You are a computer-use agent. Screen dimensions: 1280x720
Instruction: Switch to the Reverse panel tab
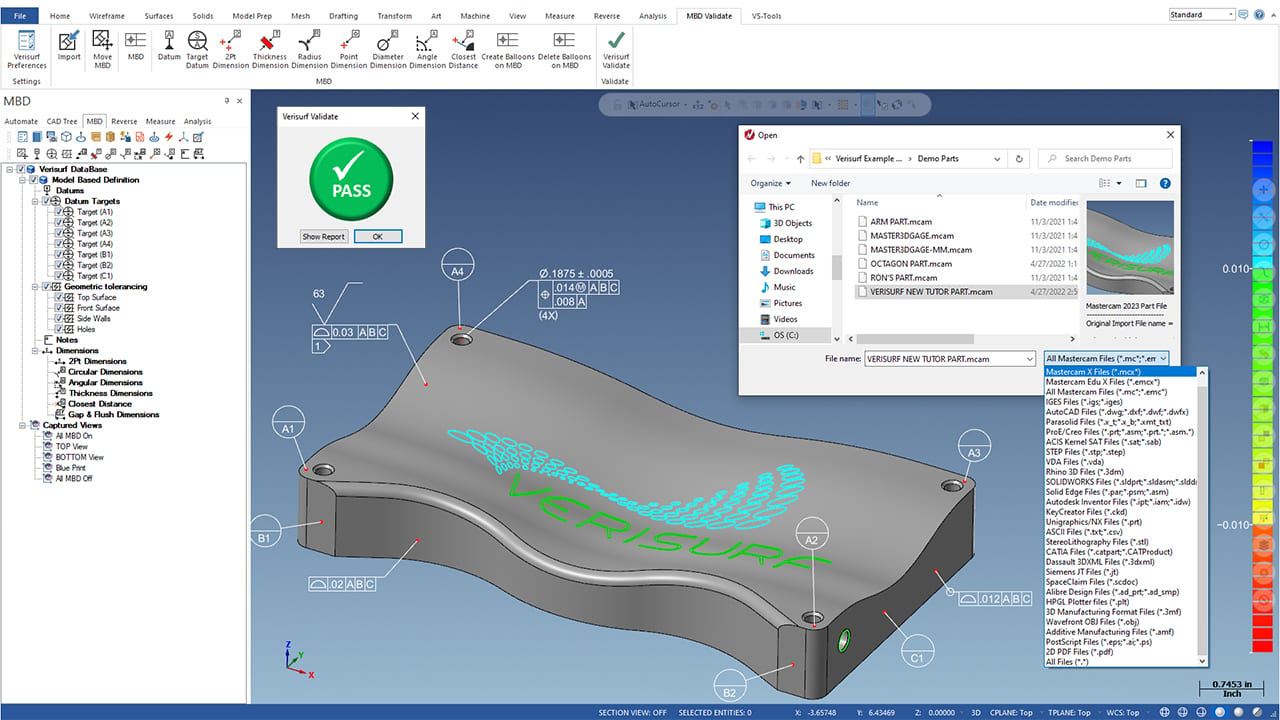point(124,121)
